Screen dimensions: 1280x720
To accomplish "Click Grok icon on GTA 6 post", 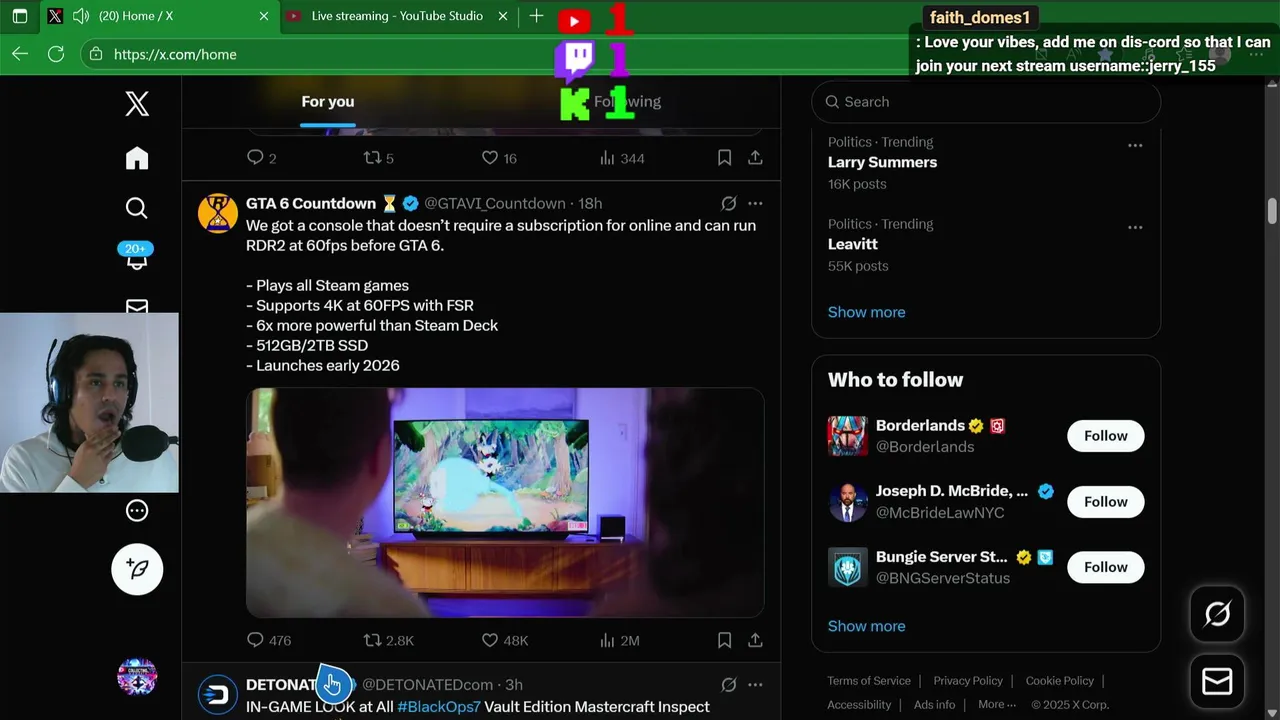I will coord(729,203).
